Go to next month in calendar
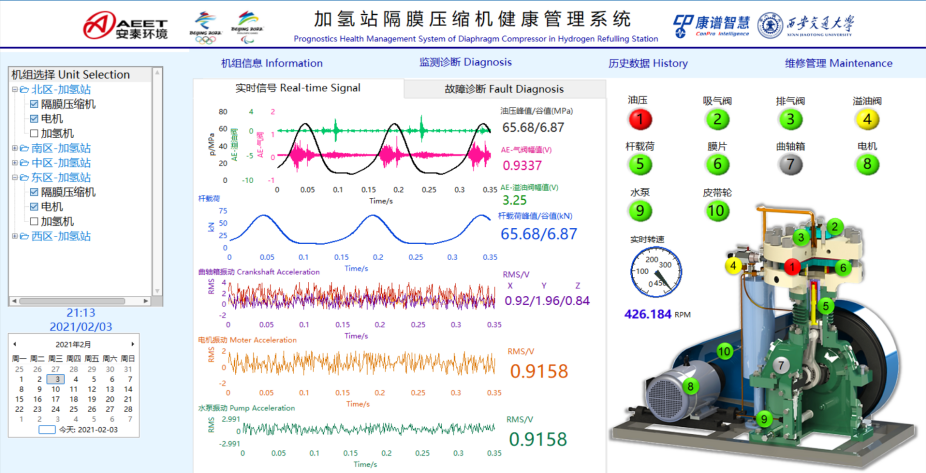 tap(133, 344)
